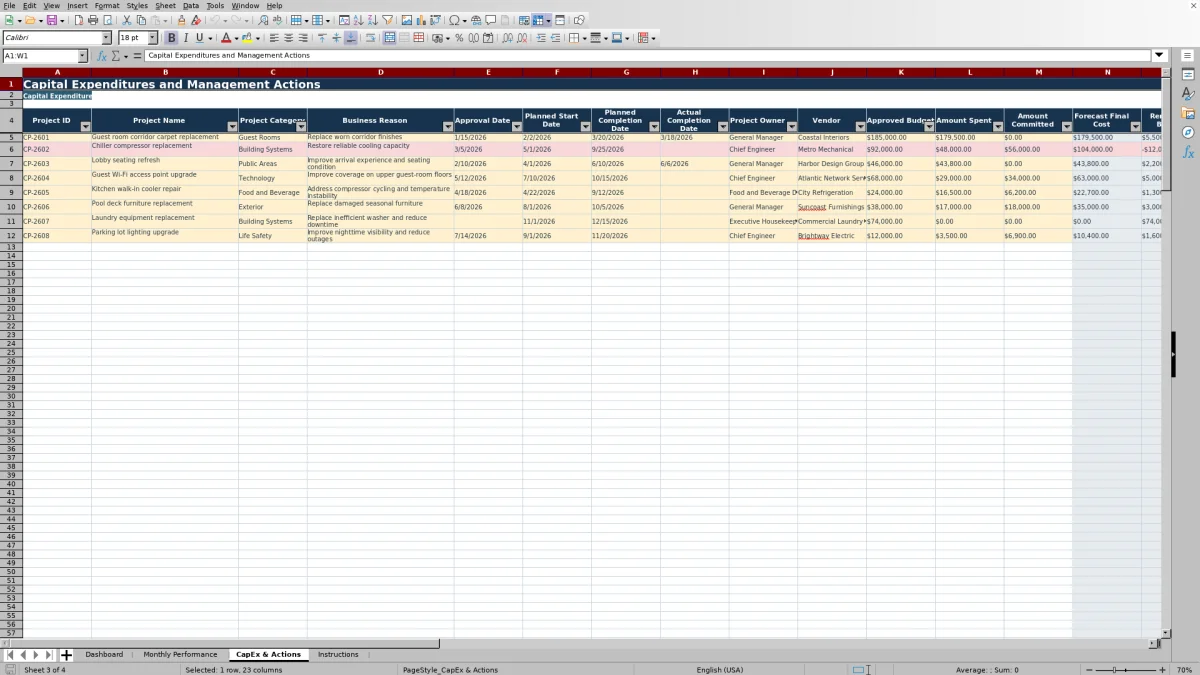Click zoom in plus on status bar
1200x675 pixels.
(x=1162, y=669)
